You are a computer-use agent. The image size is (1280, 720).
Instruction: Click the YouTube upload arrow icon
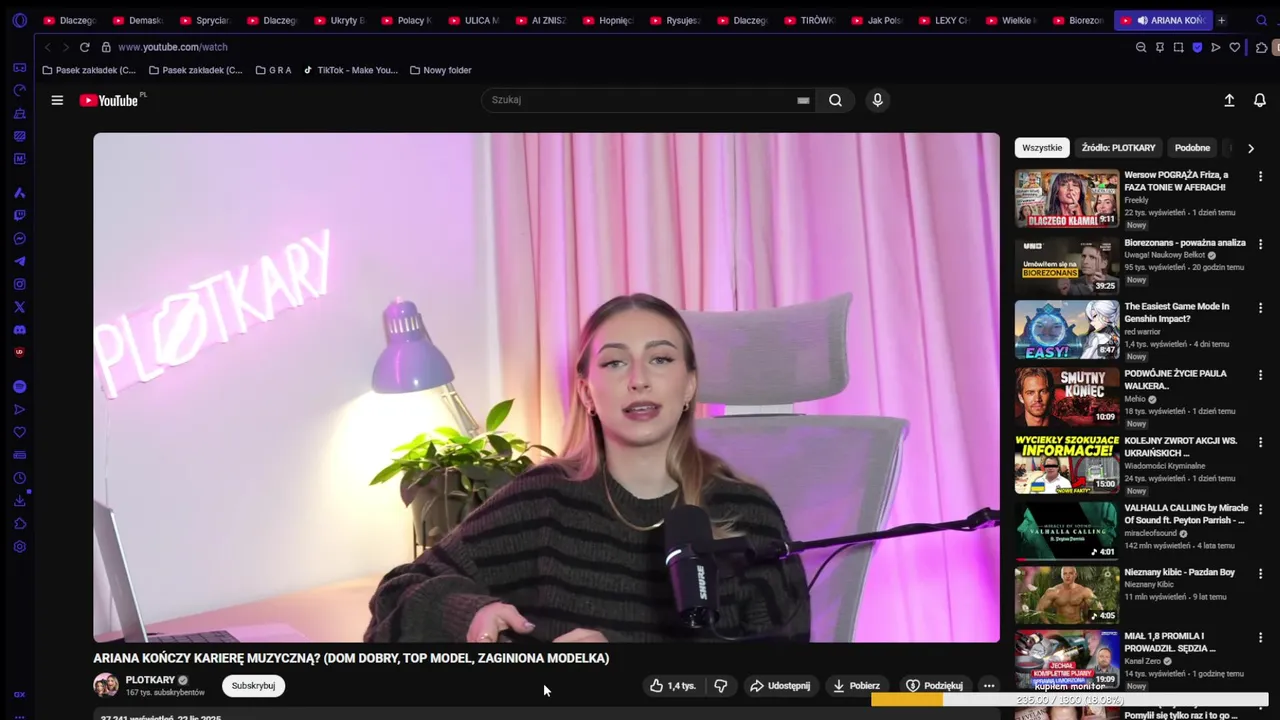(1229, 100)
